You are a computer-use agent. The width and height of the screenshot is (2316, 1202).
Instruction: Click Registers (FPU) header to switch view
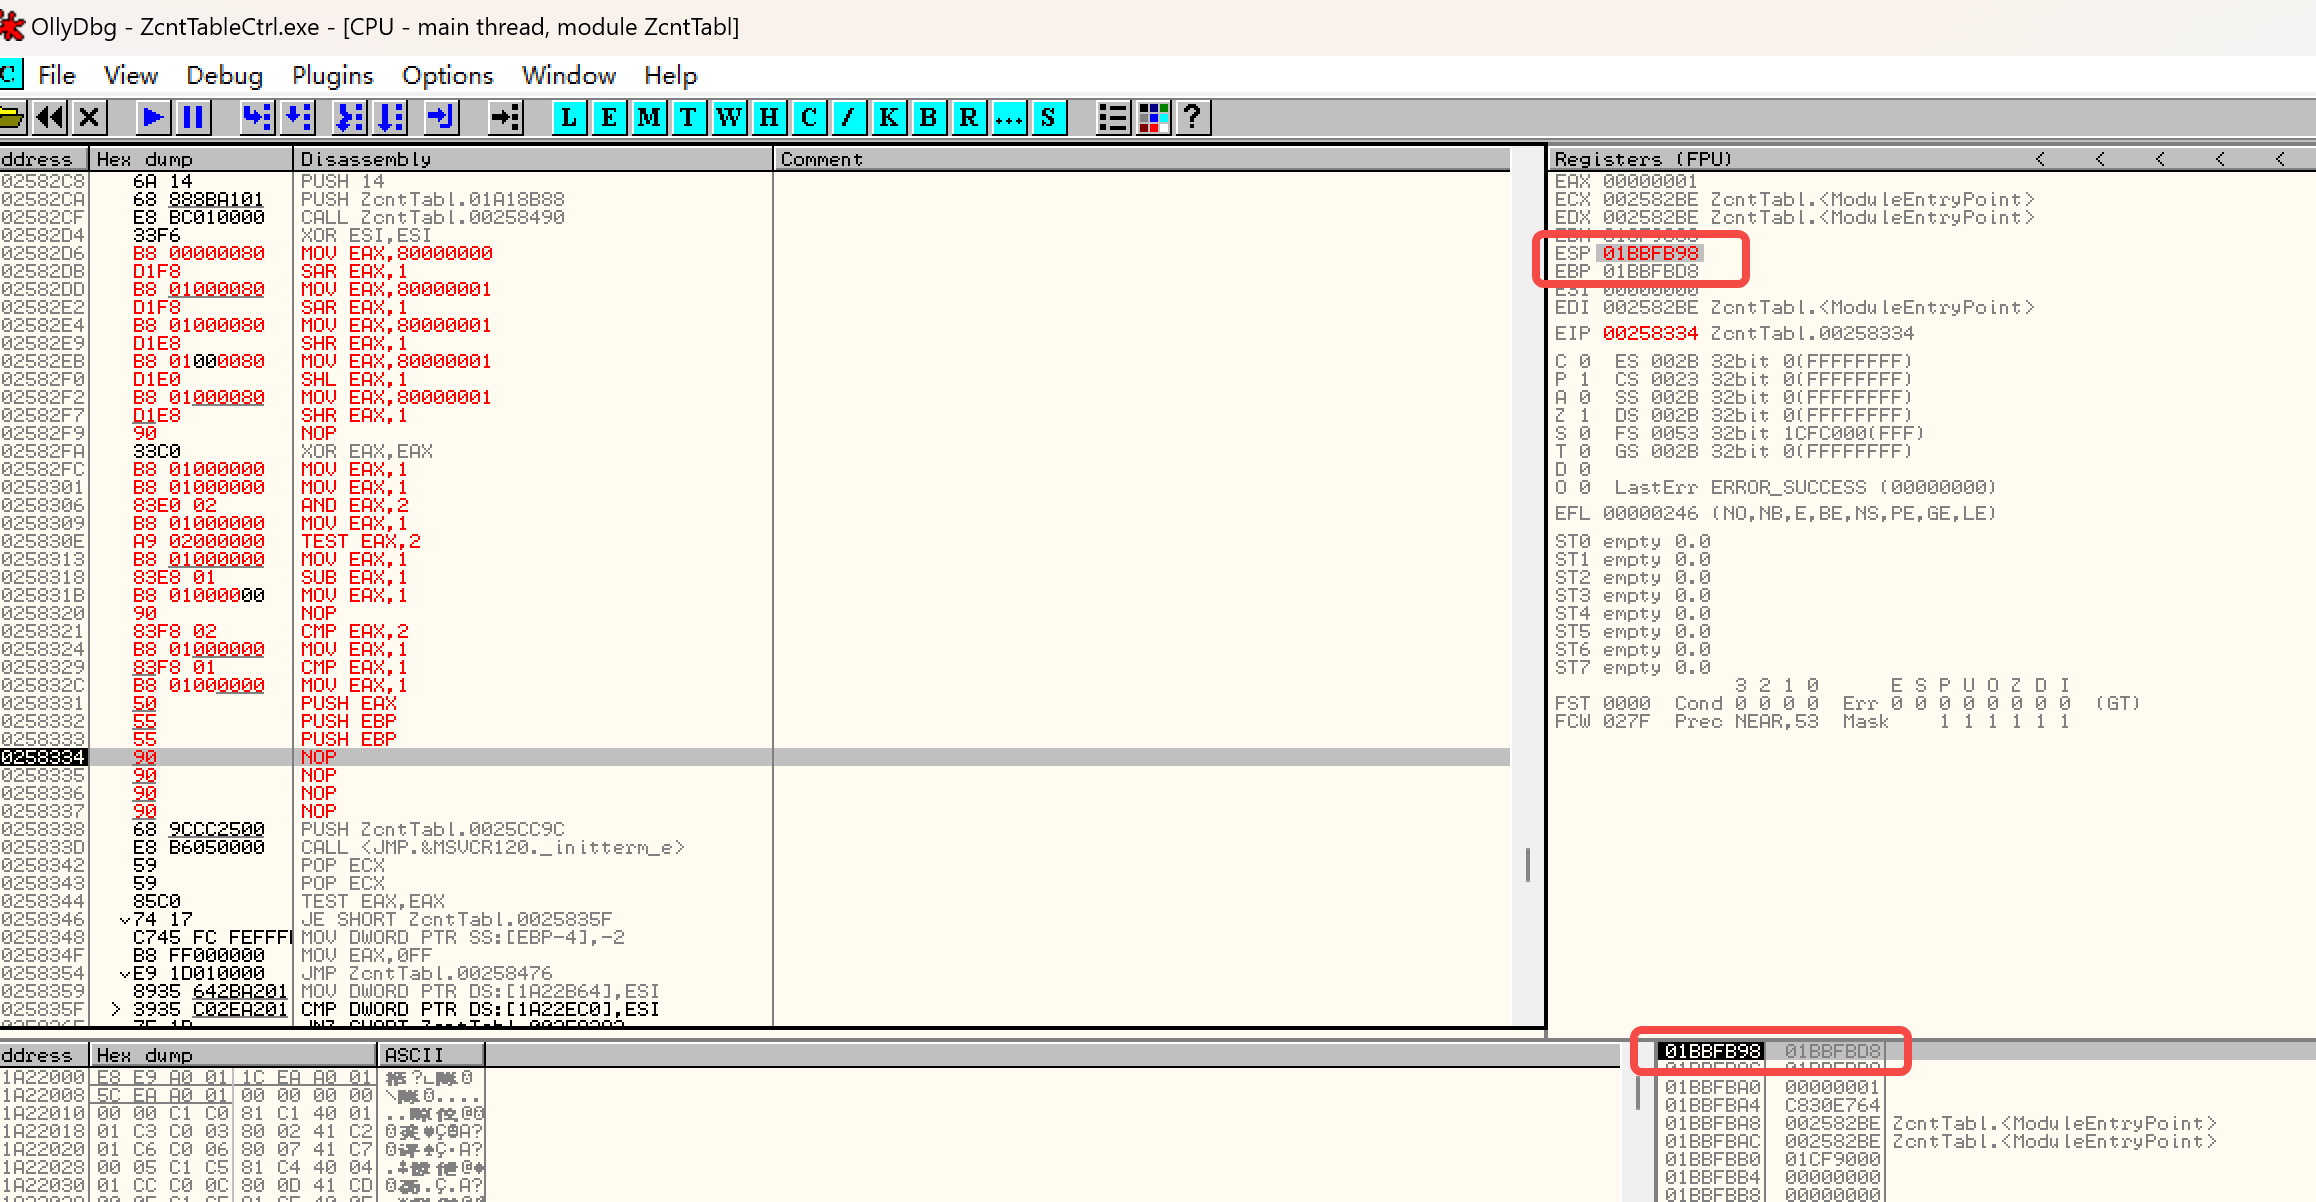point(1643,159)
